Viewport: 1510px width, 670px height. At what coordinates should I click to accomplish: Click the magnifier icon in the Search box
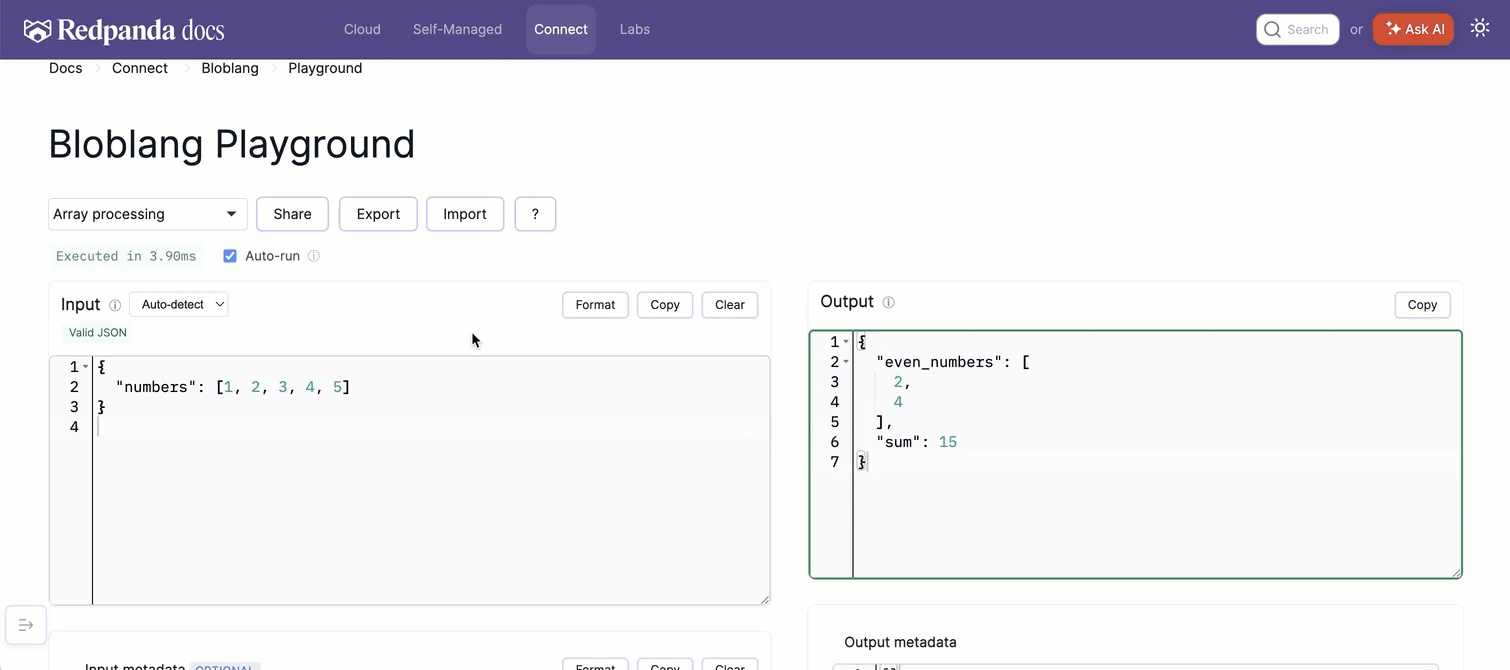click(1272, 30)
